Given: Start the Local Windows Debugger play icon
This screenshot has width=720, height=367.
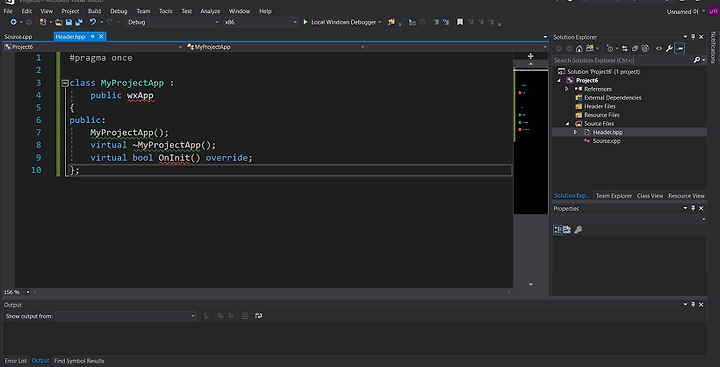Looking at the screenshot, I should [x=305, y=22].
